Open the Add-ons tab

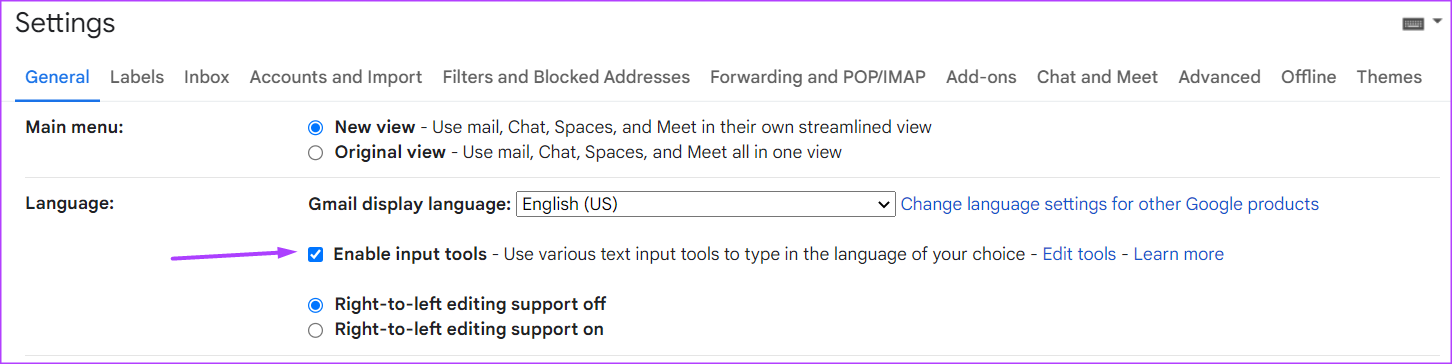point(981,77)
